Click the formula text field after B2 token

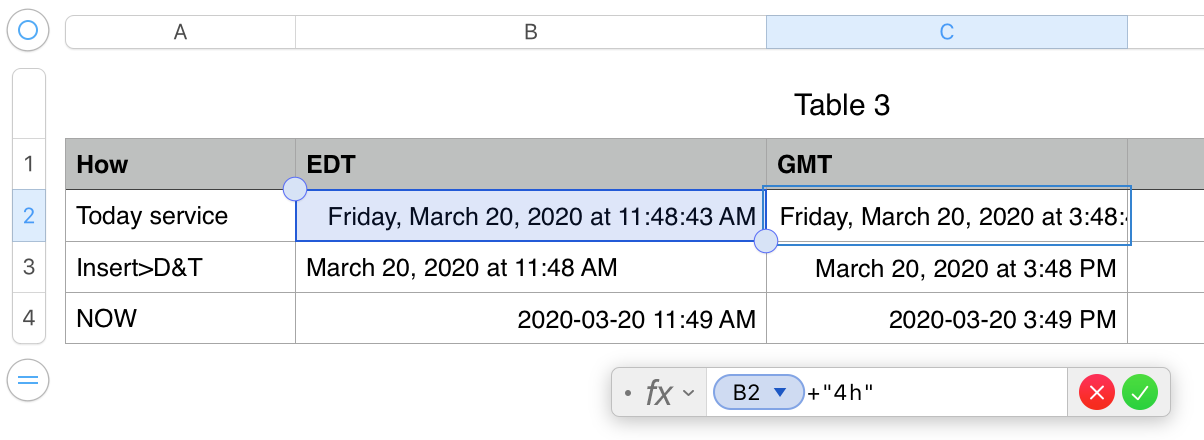pyautogui.click(x=960, y=393)
